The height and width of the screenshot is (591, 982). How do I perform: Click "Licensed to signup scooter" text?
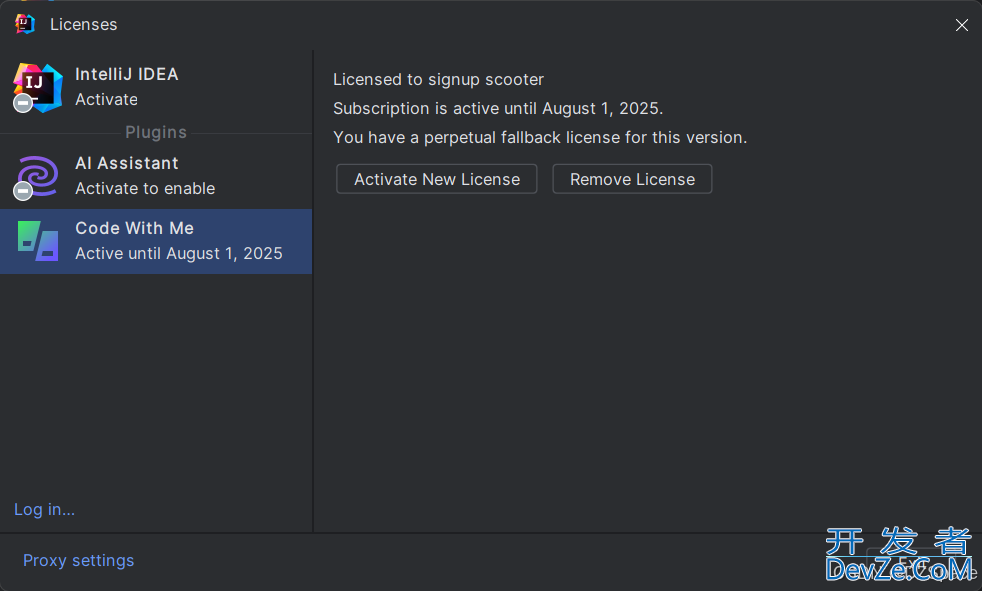pos(438,80)
